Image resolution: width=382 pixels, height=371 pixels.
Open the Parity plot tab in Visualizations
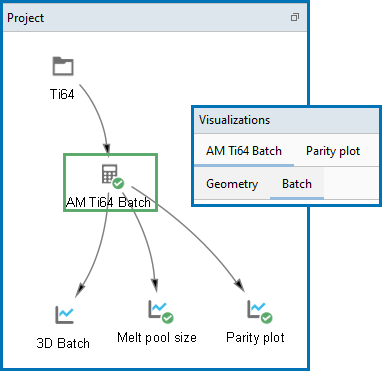(333, 151)
